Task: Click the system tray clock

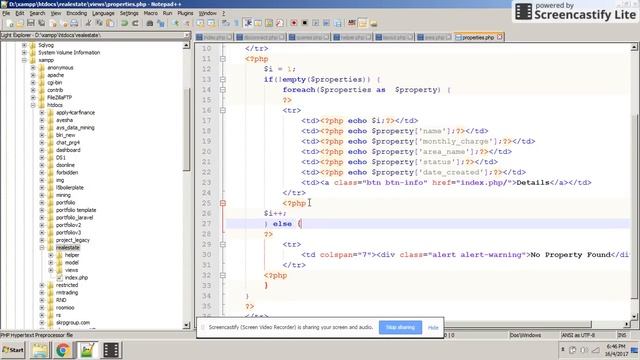Action: pyautogui.click(x=616, y=350)
